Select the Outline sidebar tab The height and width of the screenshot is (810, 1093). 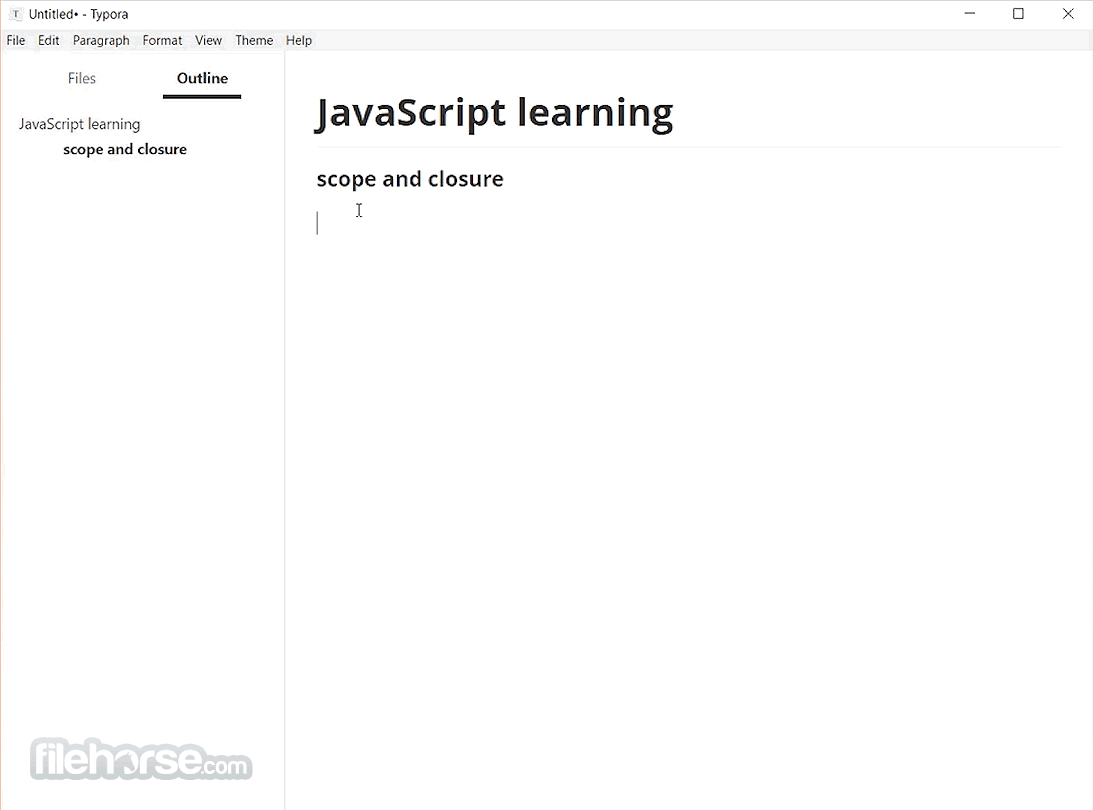tap(202, 78)
